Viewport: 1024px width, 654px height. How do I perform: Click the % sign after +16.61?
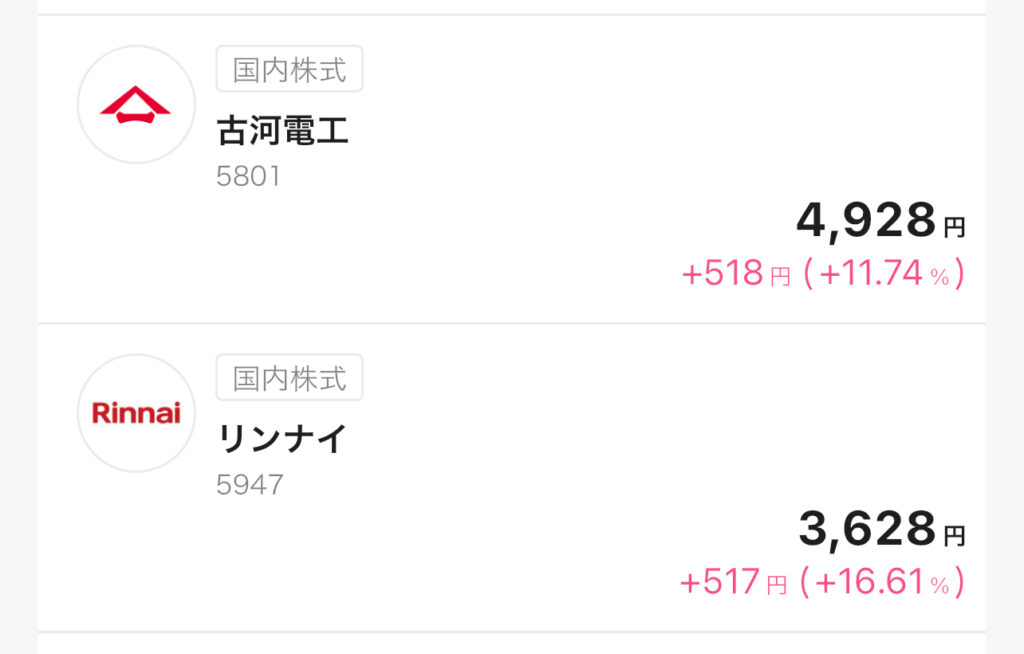click(x=940, y=585)
